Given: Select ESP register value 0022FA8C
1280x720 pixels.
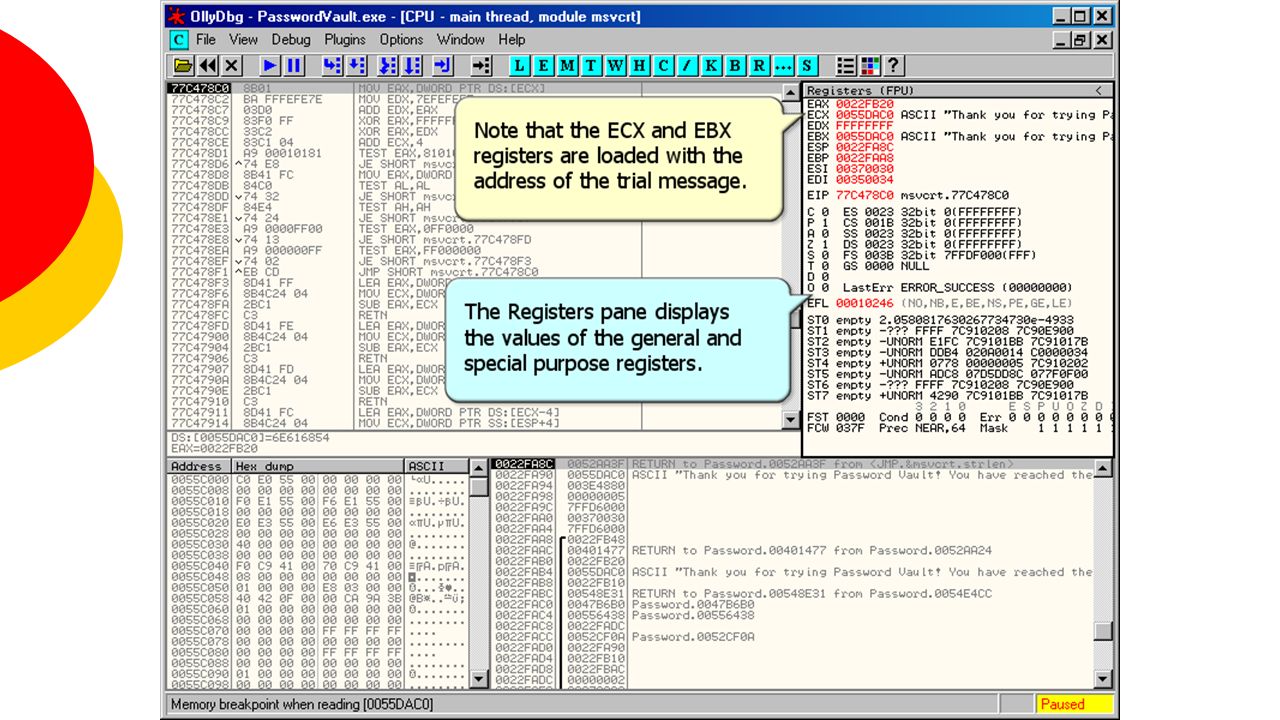Looking at the screenshot, I should 865,147.
